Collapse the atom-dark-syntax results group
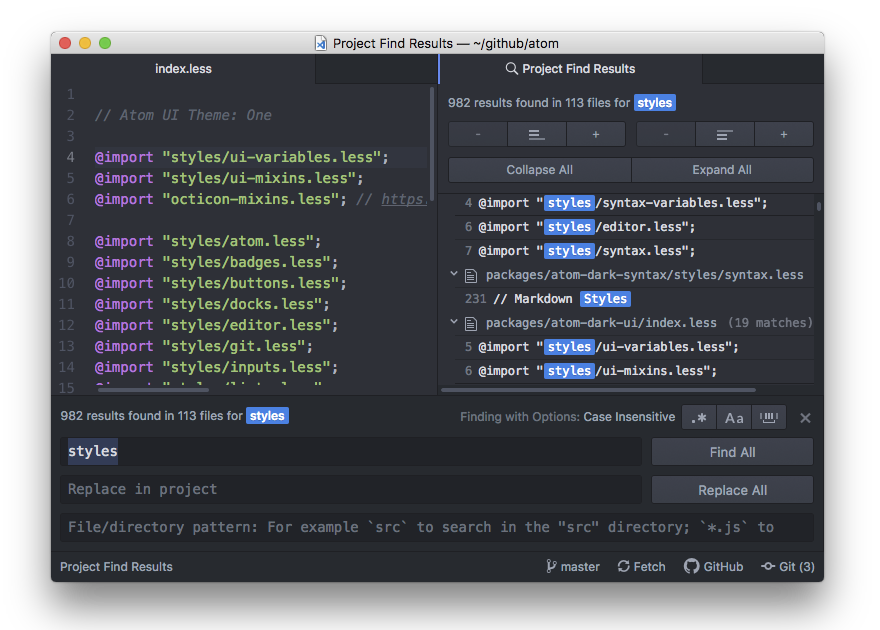The height and width of the screenshot is (630, 880). pyautogui.click(x=453, y=274)
